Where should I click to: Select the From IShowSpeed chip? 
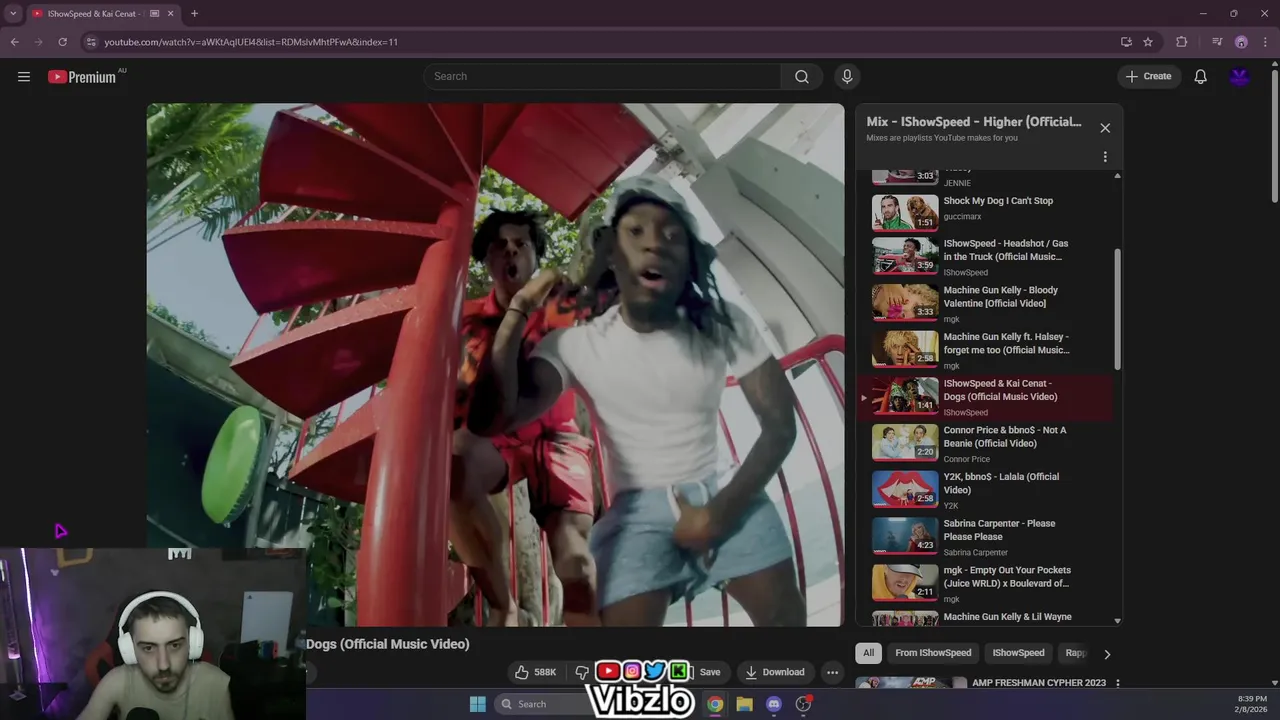(x=933, y=653)
